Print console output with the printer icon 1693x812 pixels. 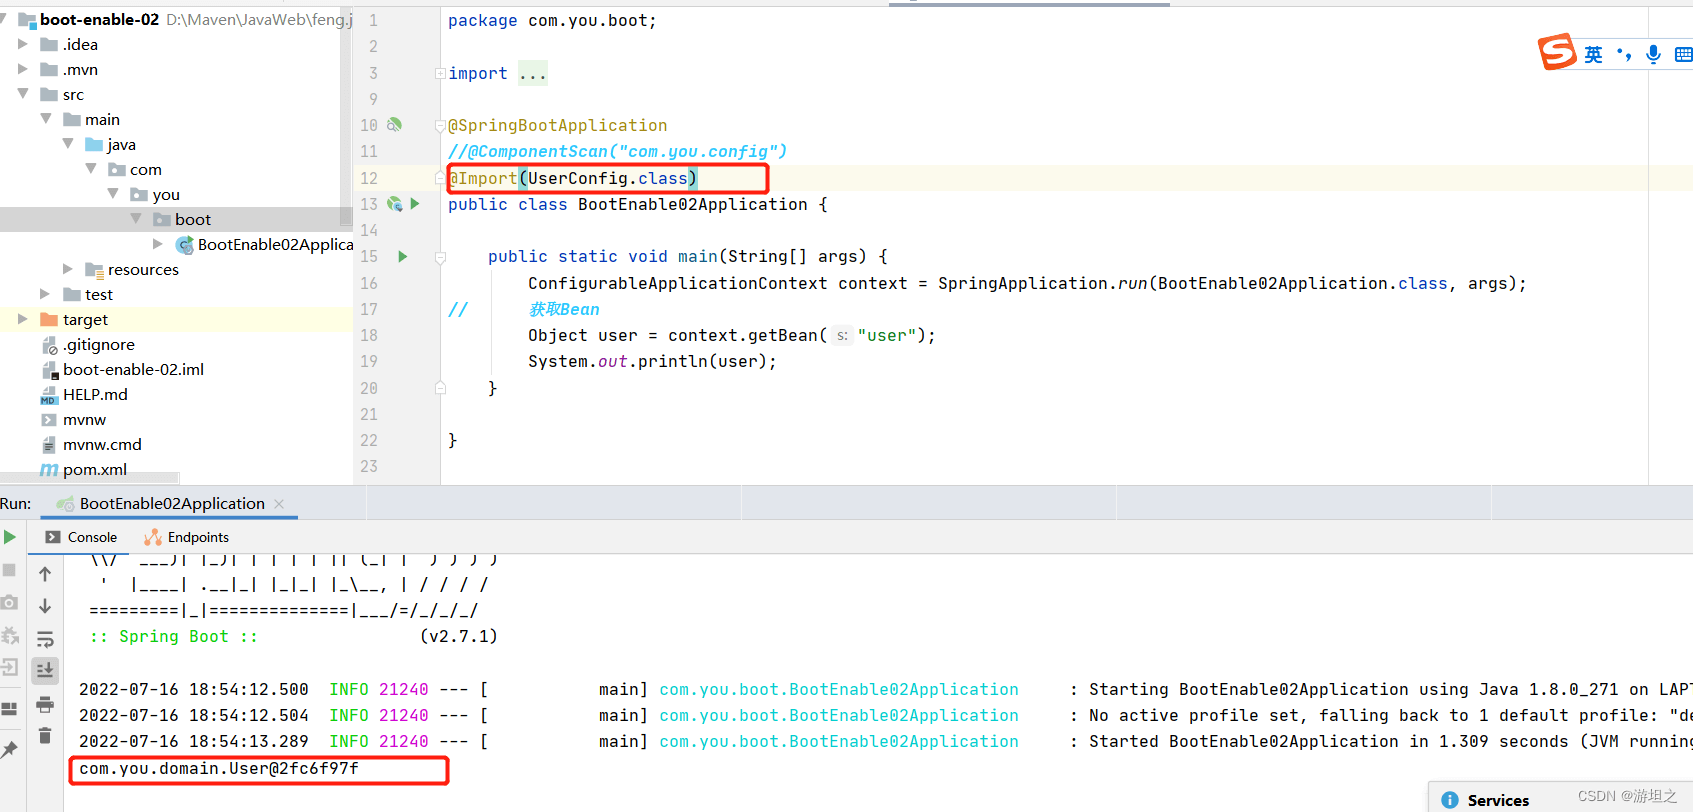point(45,704)
